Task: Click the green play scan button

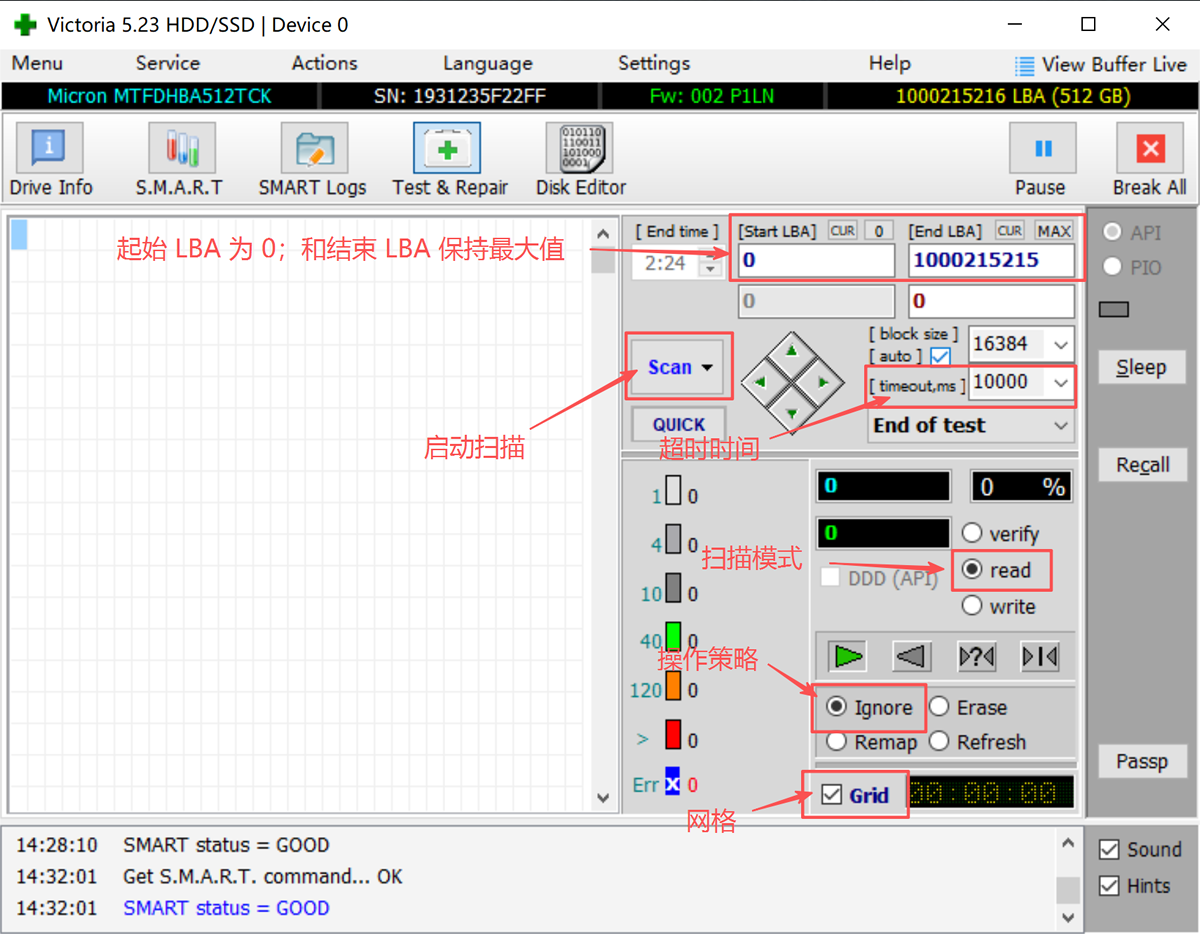Action: (x=848, y=657)
